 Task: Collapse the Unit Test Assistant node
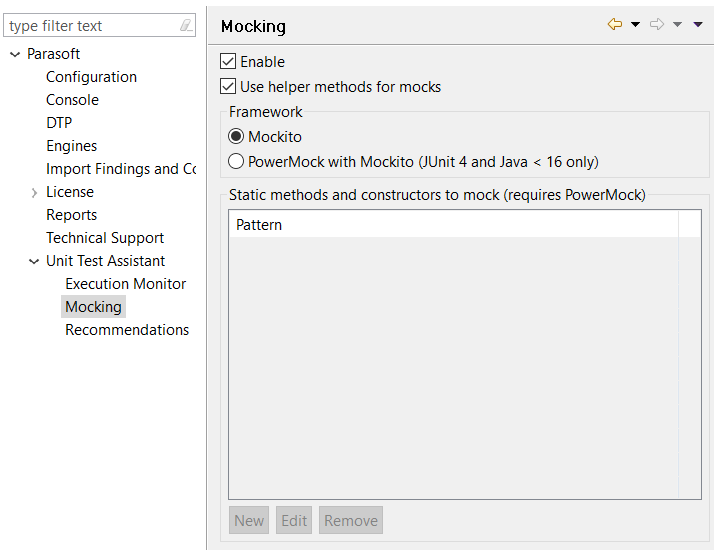[34, 262]
